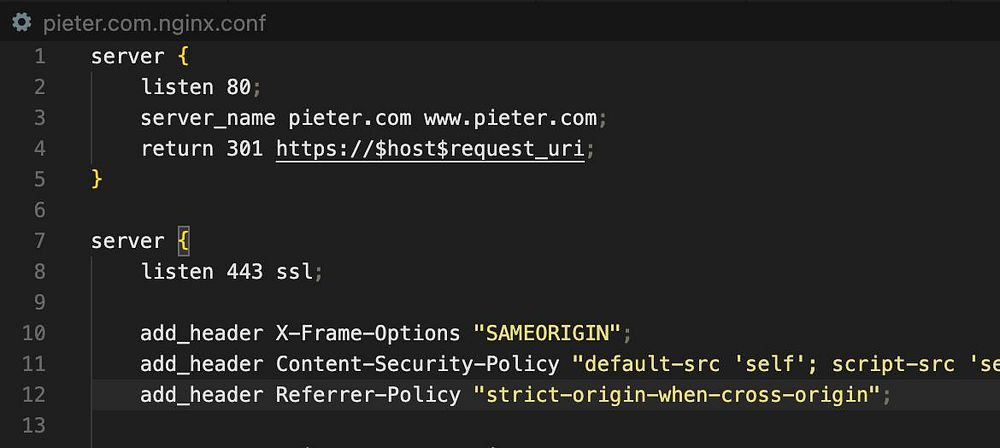Click the gear icon beside pieter.com.nginx.conf
Screen dimensions: 1000x448
pos(21,24)
